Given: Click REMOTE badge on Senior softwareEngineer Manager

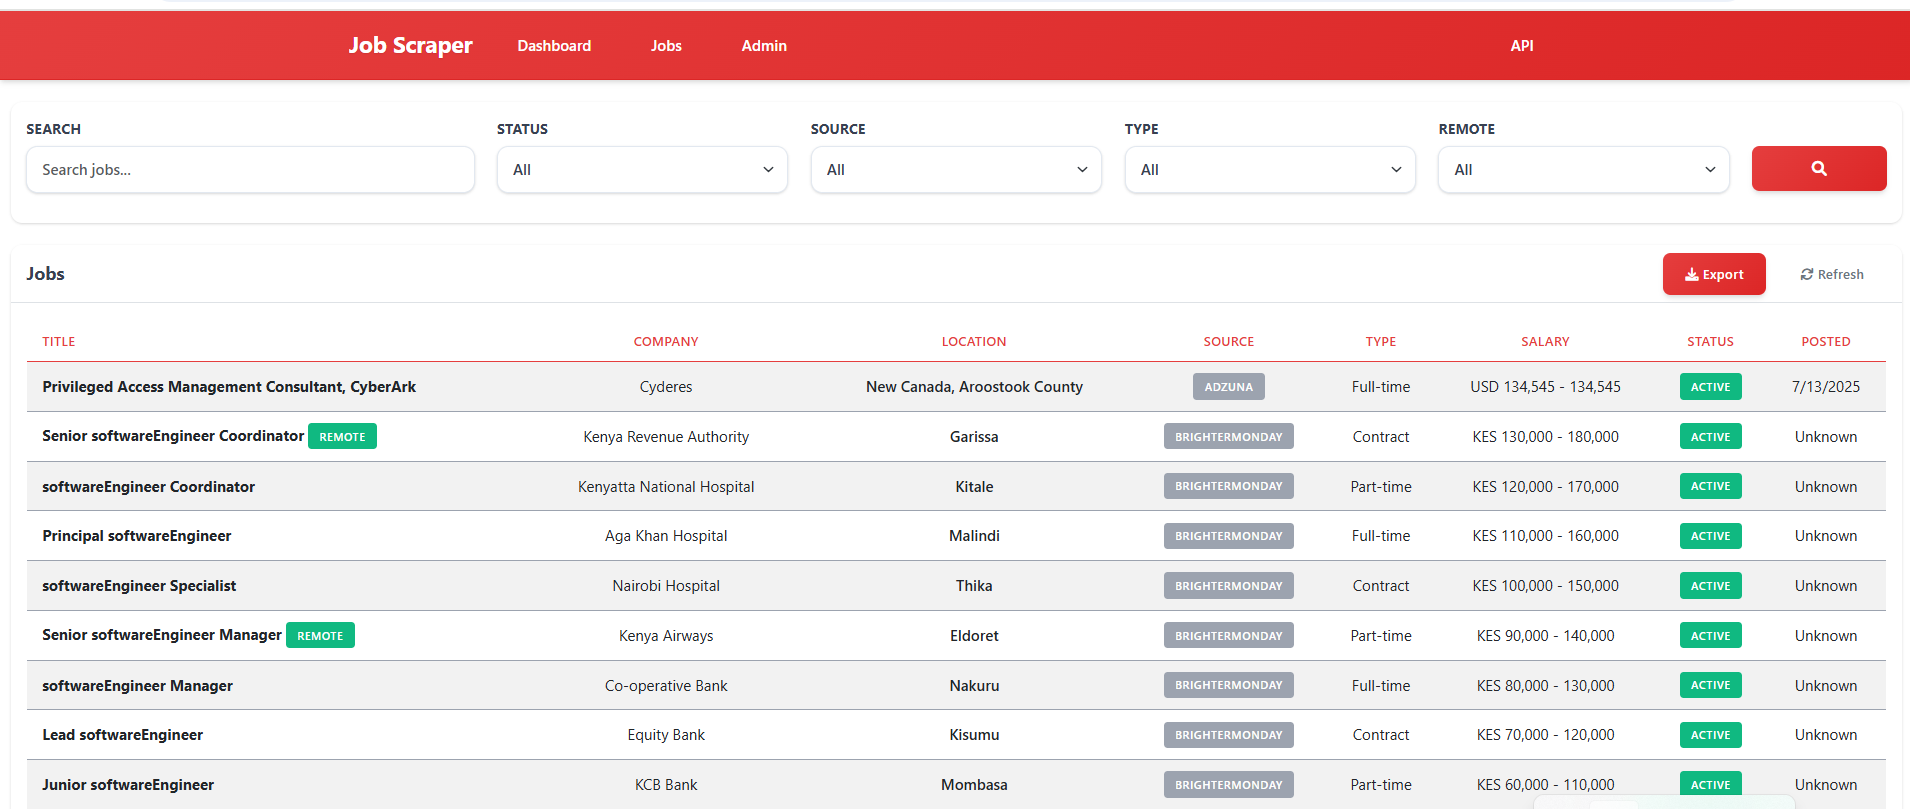Looking at the screenshot, I should (320, 636).
